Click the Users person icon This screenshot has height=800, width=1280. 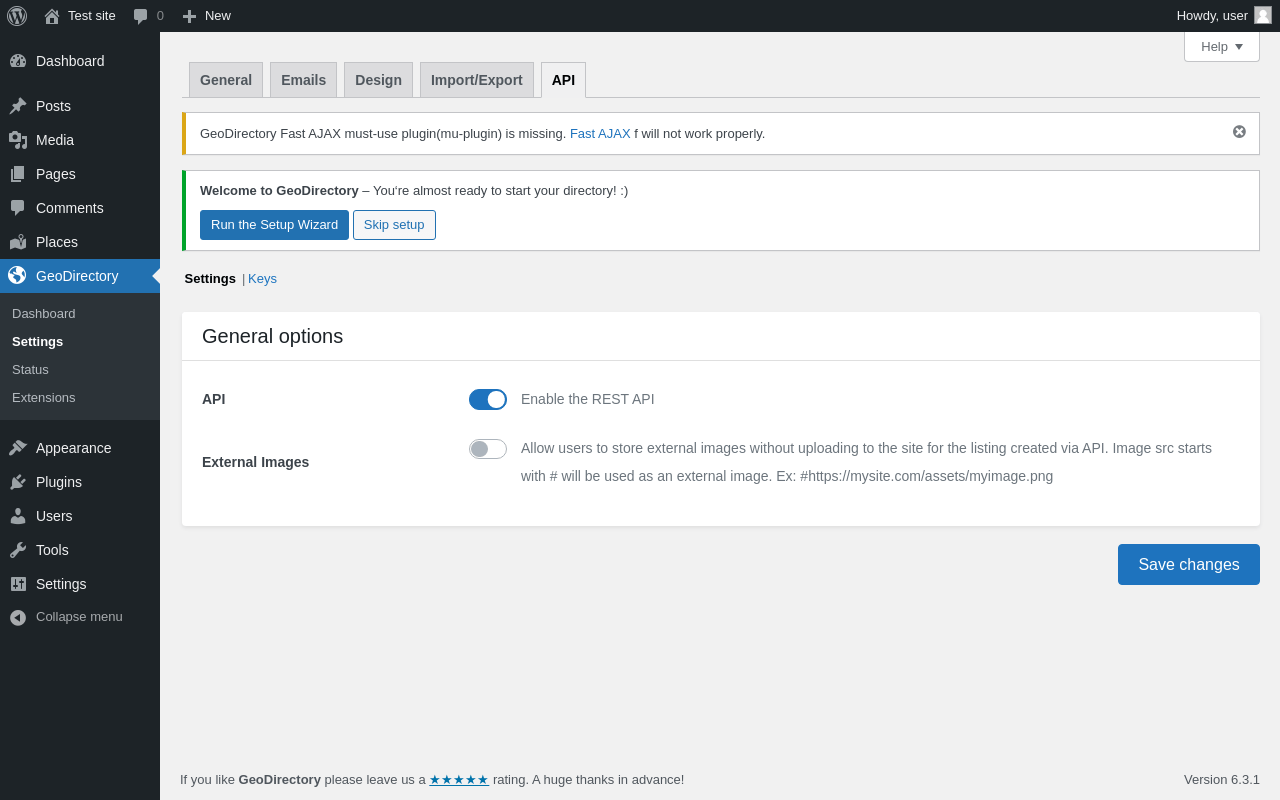point(18,516)
